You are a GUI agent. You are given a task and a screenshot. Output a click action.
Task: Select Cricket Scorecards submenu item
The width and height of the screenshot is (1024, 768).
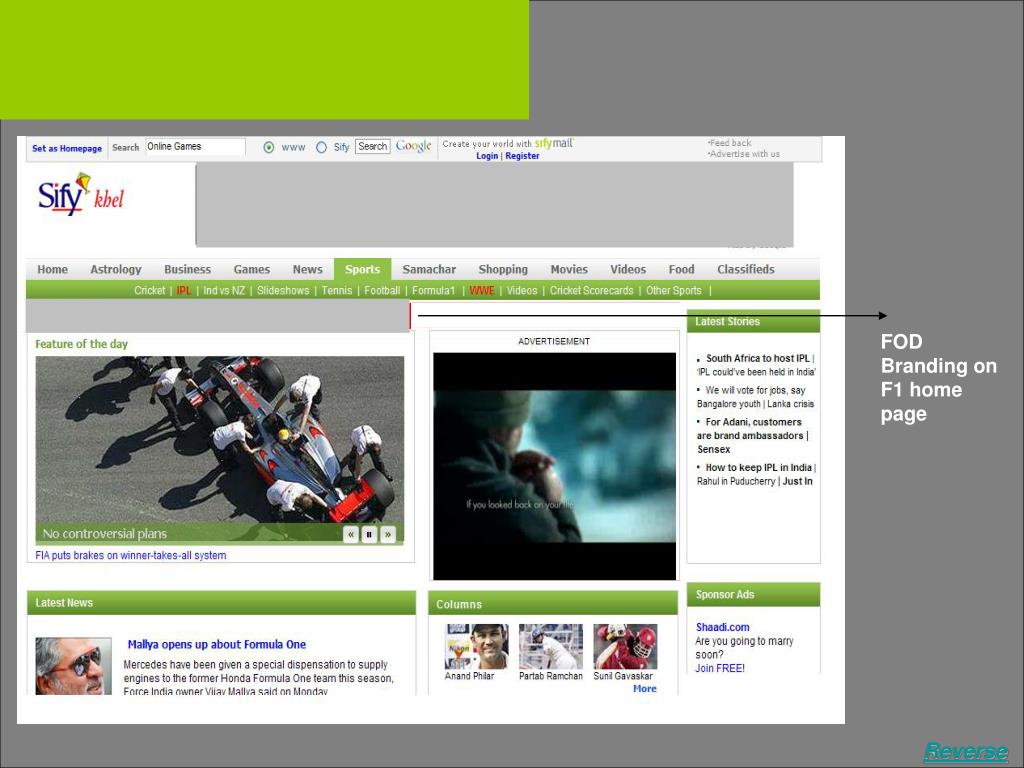click(592, 291)
